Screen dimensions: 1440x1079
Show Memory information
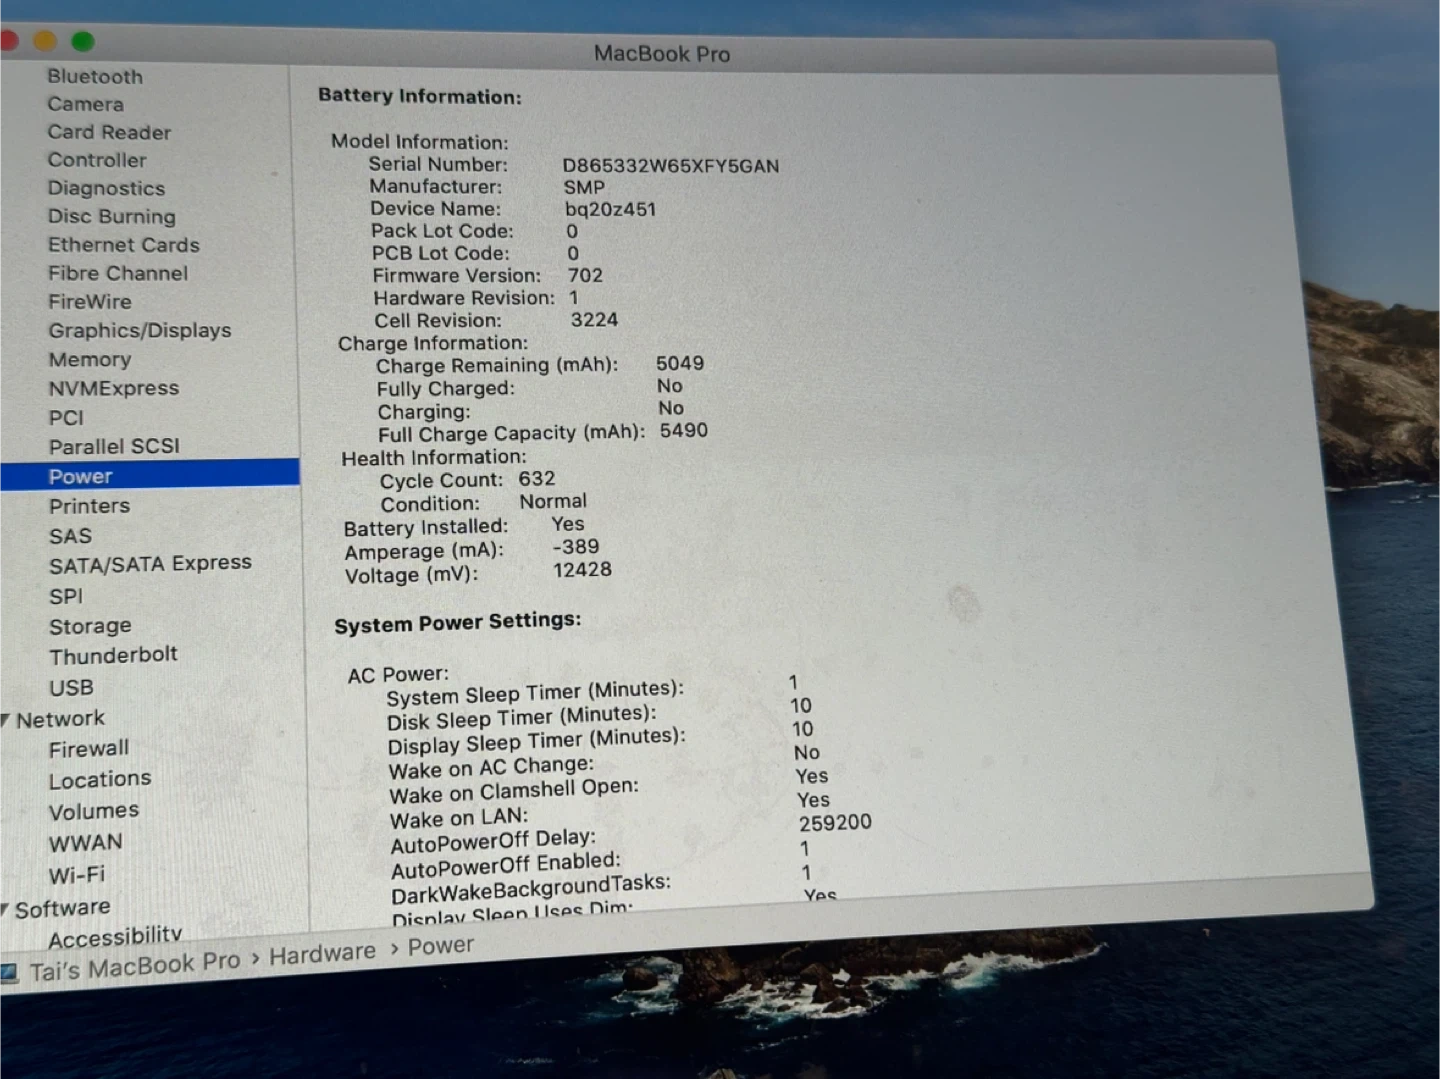(x=90, y=360)
